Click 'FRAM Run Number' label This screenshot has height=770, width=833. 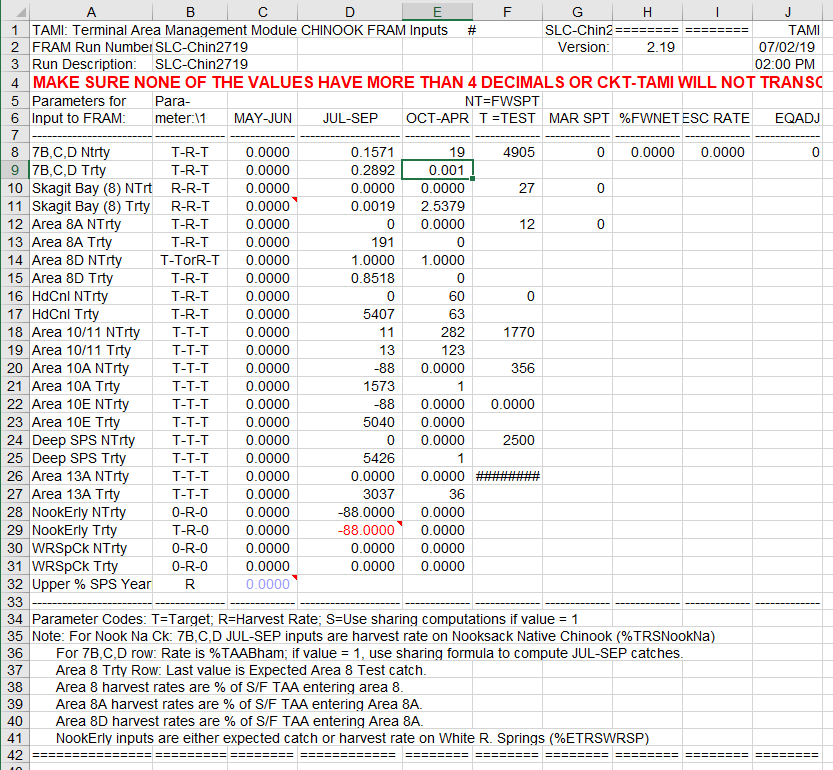click(x=91, y=47)
